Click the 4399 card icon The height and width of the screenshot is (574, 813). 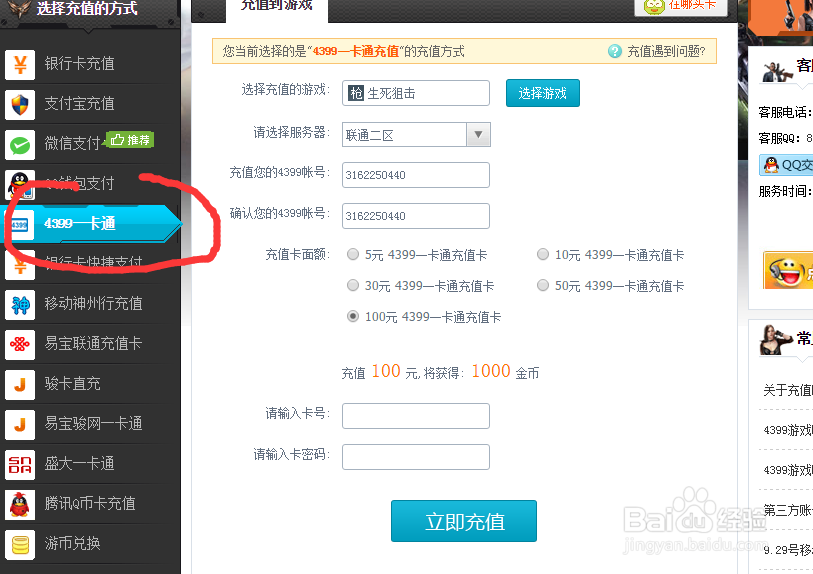click(x=20, y=225)
